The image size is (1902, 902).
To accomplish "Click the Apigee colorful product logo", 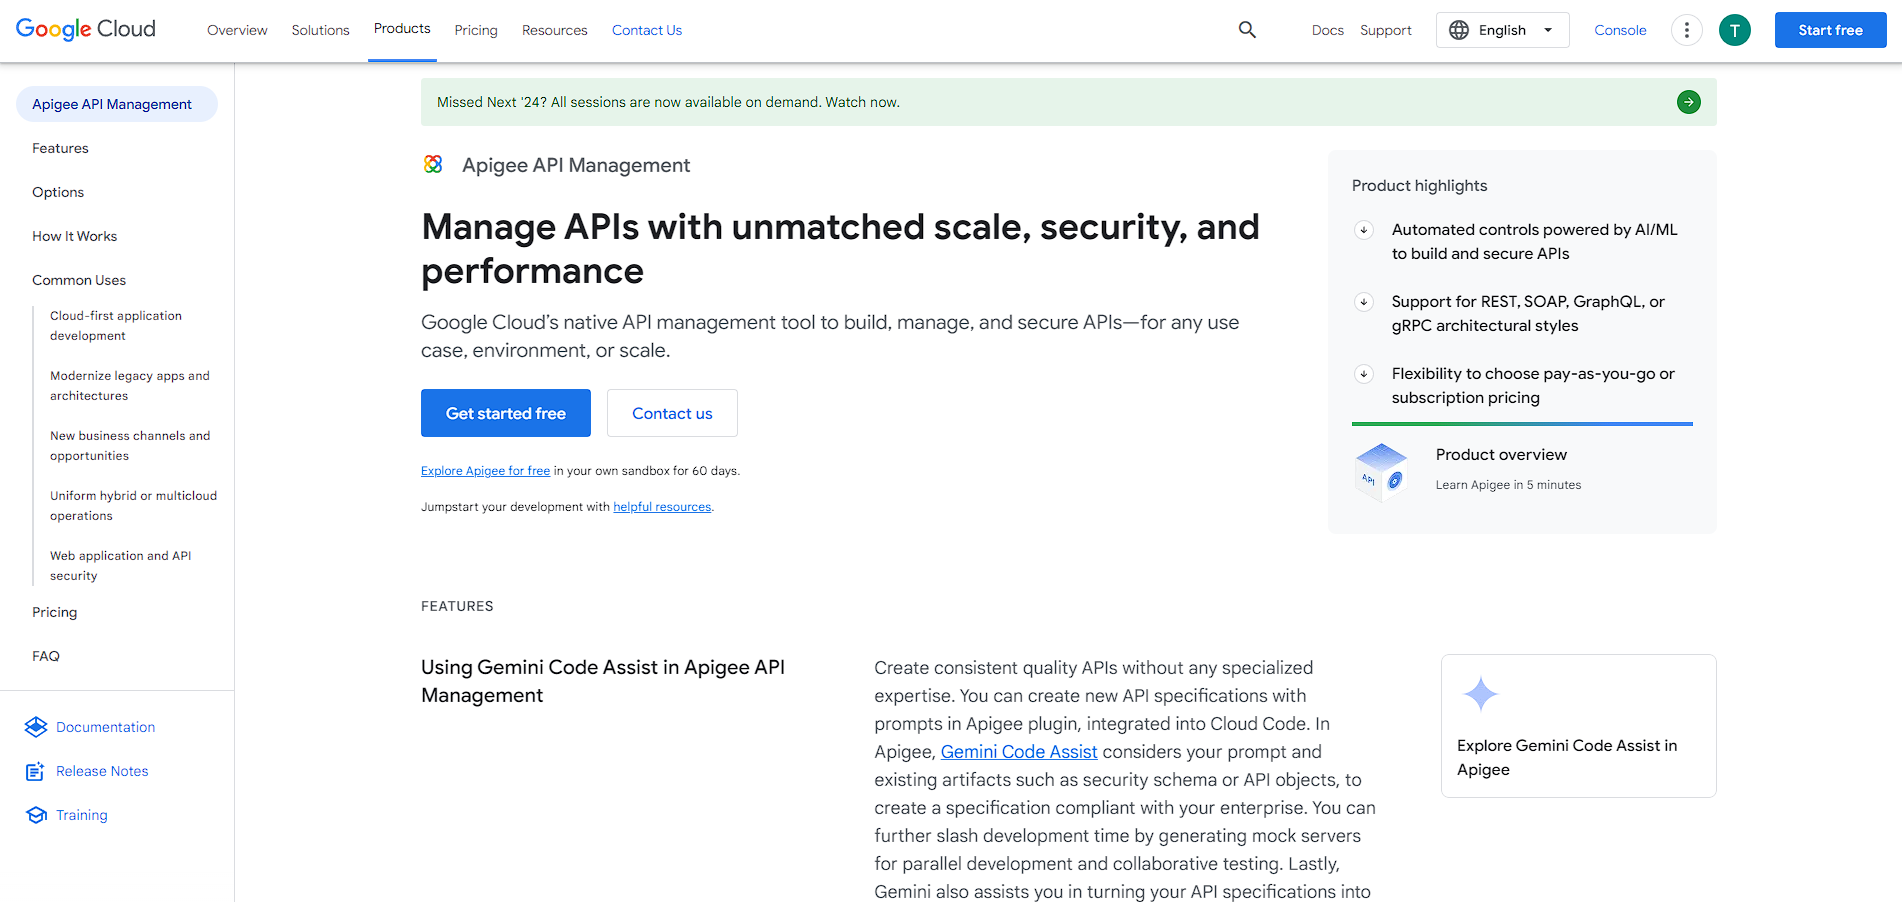I will pyautogui.click(x=433, y=164).
